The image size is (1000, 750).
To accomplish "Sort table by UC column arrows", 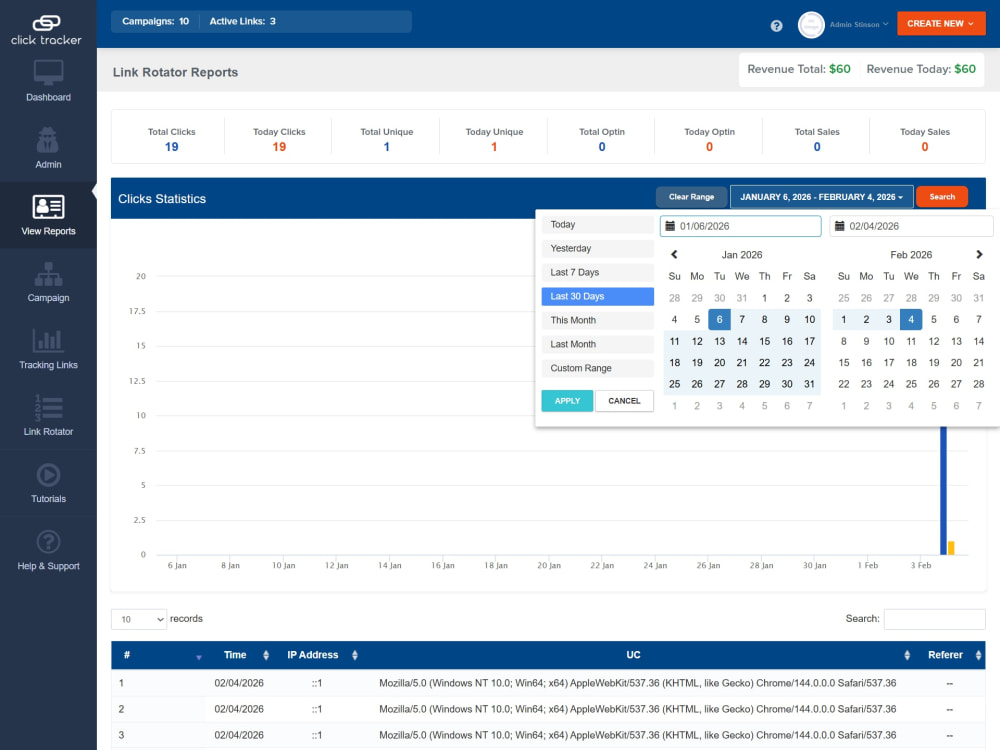I will 907,655.
